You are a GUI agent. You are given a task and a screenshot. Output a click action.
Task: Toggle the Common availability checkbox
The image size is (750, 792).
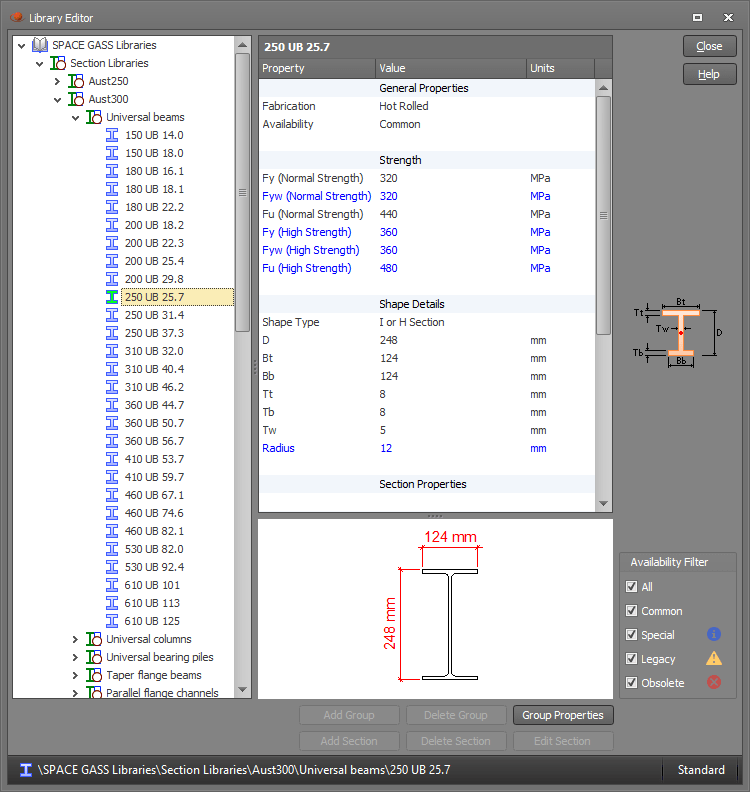point(631,611)
